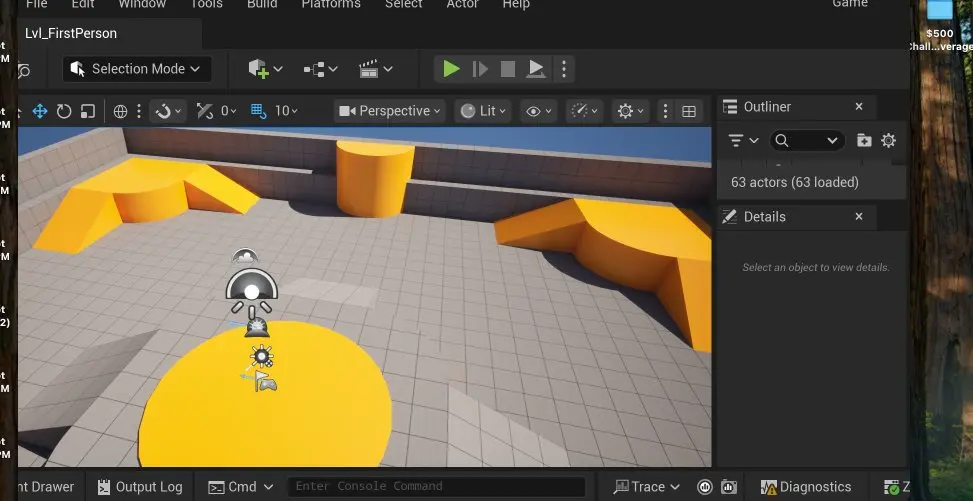The image size is (973, 501).
Task: Click the Diagnostics button in status bar
Action: pyautogui.click(x=806, y=487)
